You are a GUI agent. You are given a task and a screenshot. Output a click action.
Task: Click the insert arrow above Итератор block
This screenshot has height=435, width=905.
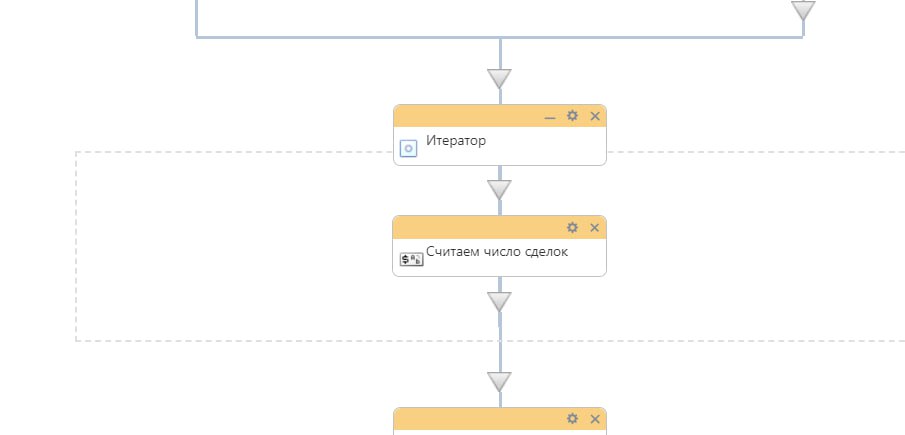(499, 78)
